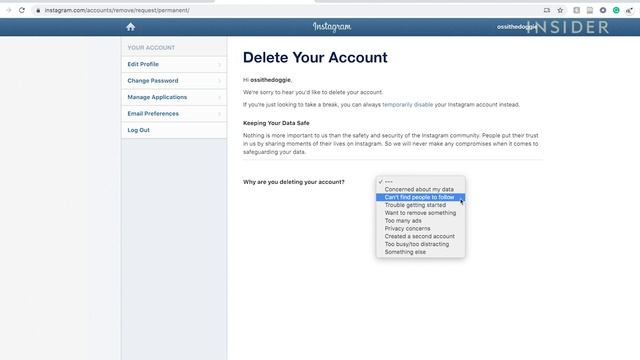Open the green Grammarly extension icon
This screenshot has height=360, width=640.
(616, 10)
